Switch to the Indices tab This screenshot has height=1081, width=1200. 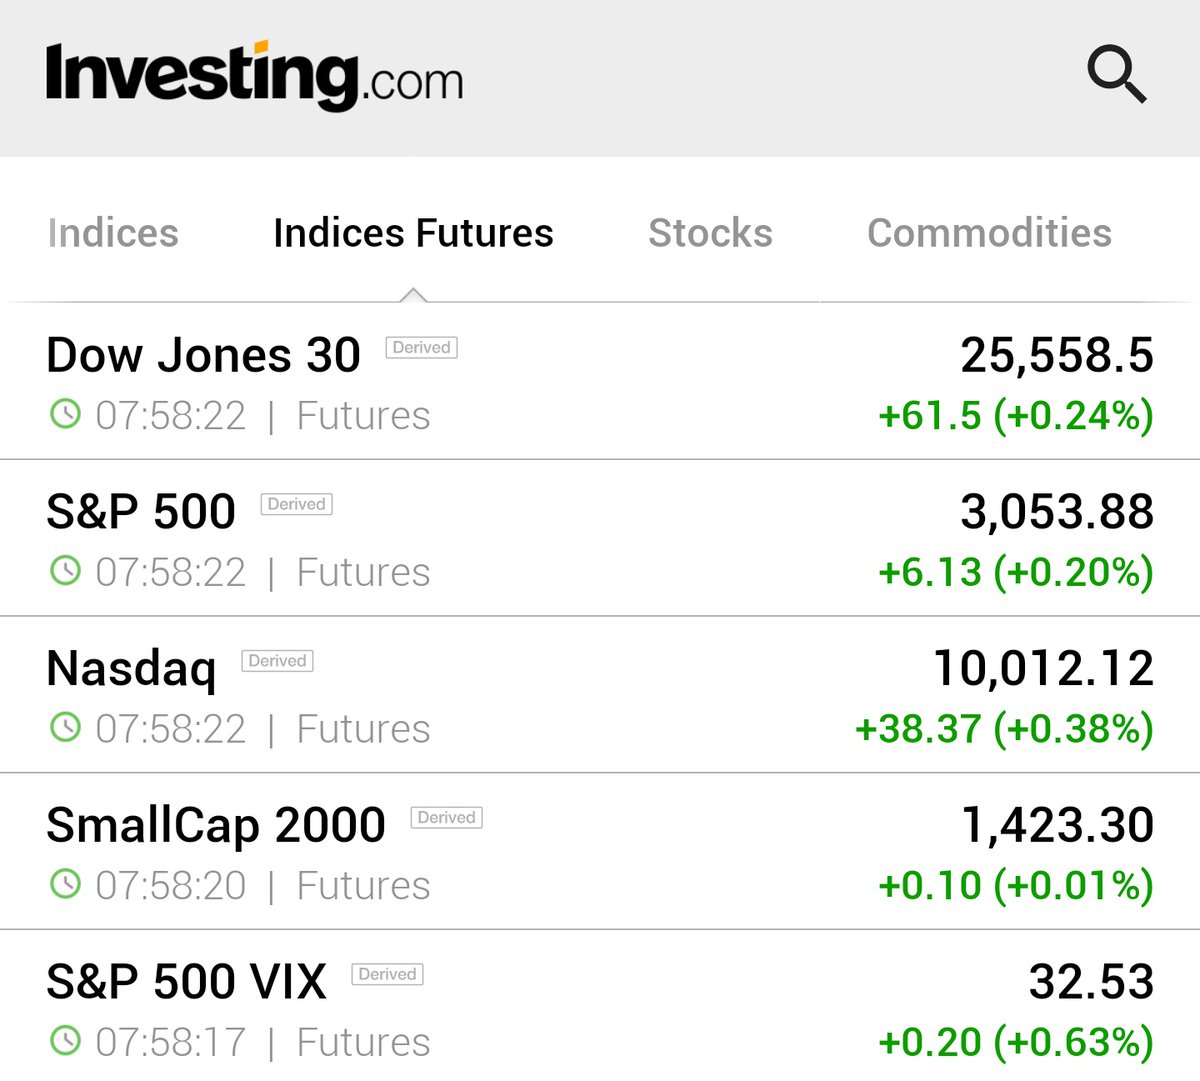click(113, 233)
